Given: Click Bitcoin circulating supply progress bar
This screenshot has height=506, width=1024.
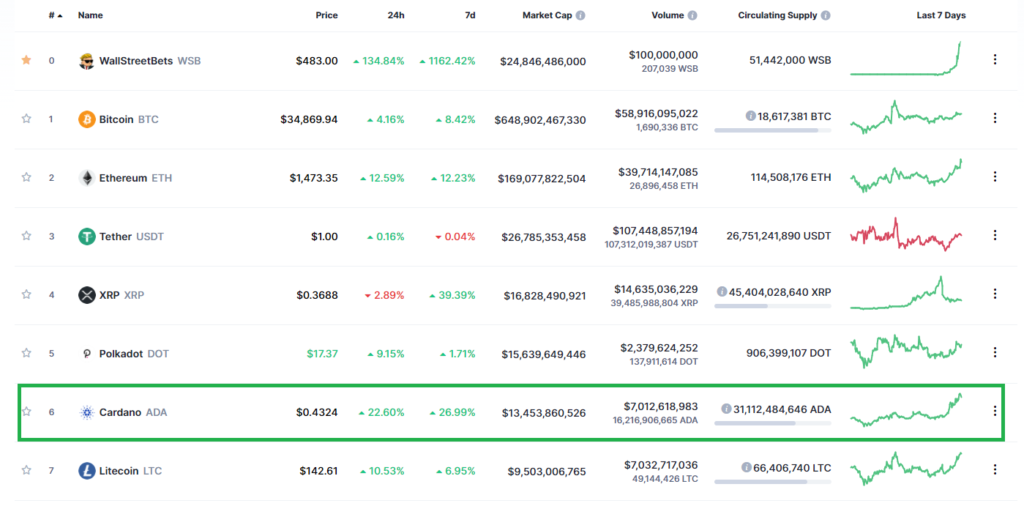Looking at the screenshot, I should (x=773, y=131).
